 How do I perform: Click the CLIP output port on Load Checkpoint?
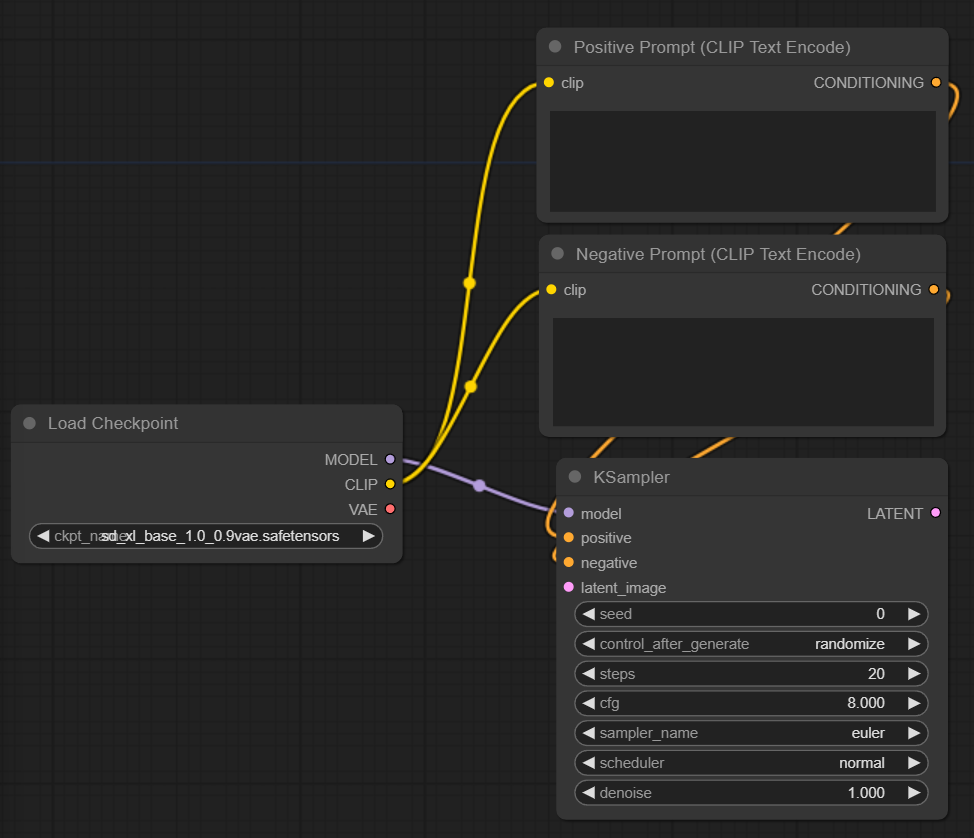pyautogui.click(x=389, y=484)
